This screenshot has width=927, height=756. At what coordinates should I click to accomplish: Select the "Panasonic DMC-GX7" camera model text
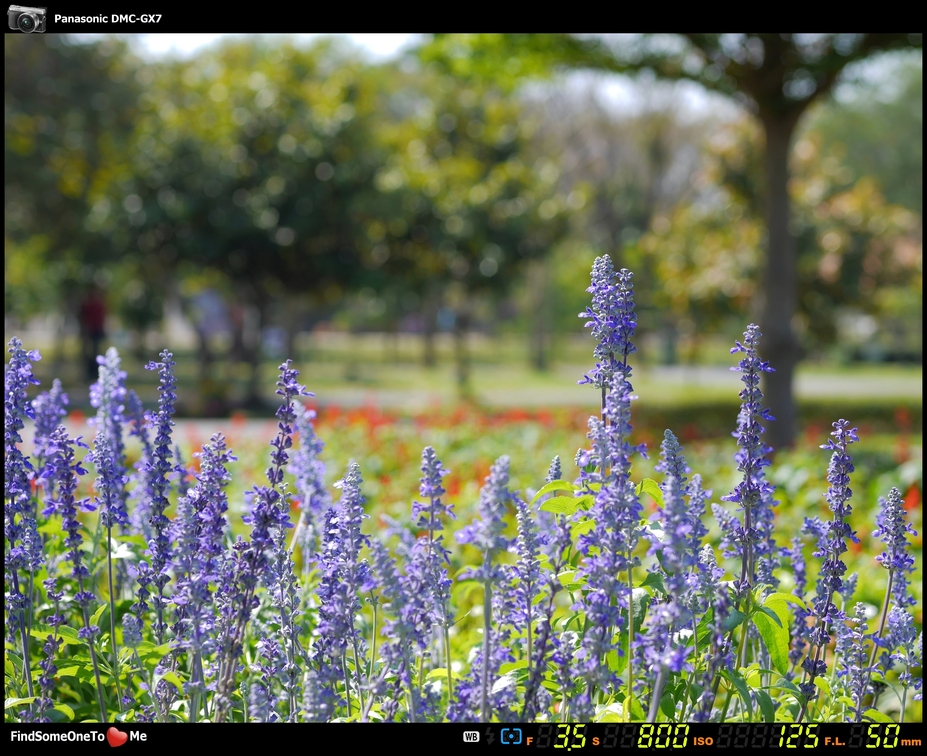point(108,18)
